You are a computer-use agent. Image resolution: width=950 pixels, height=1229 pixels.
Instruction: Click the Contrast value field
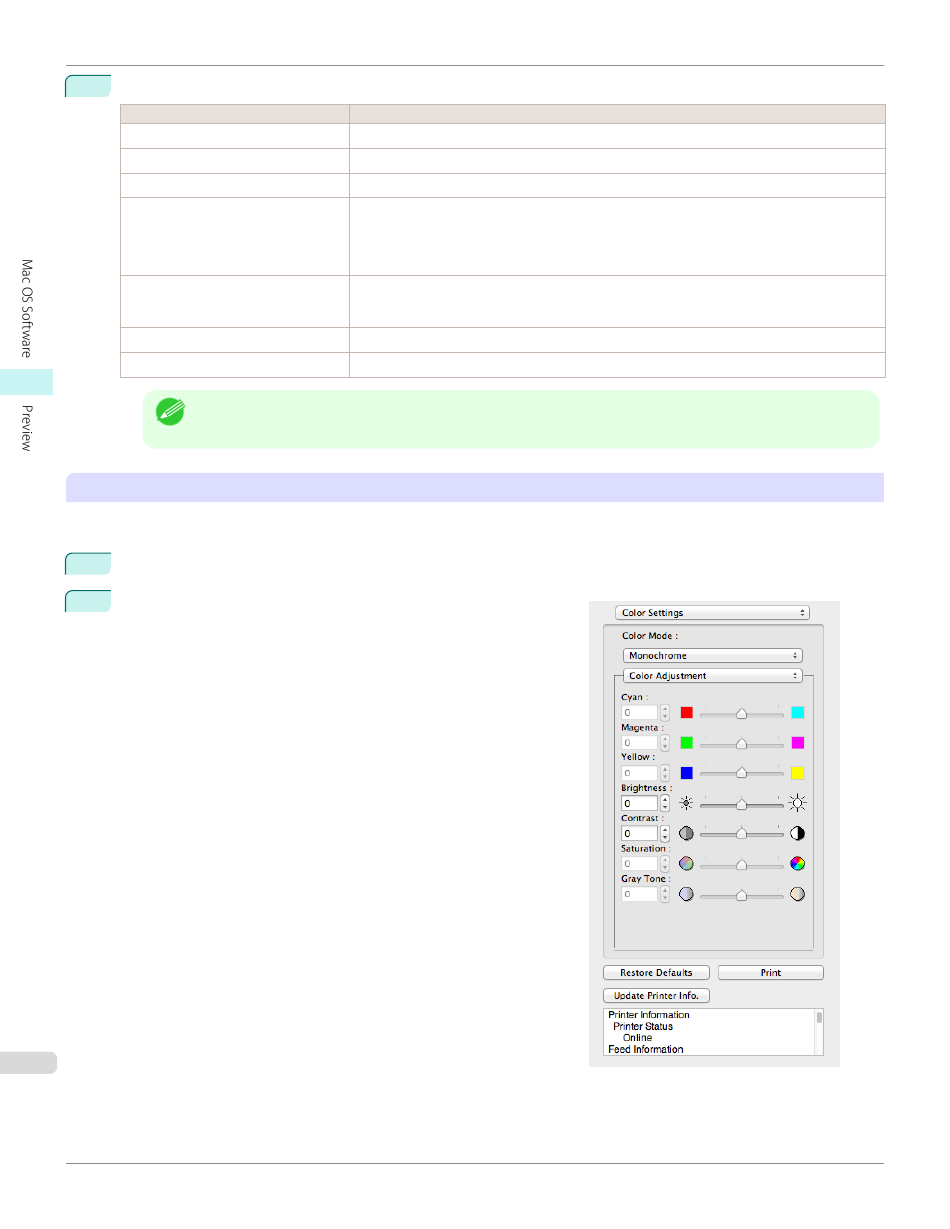[639, 833]
